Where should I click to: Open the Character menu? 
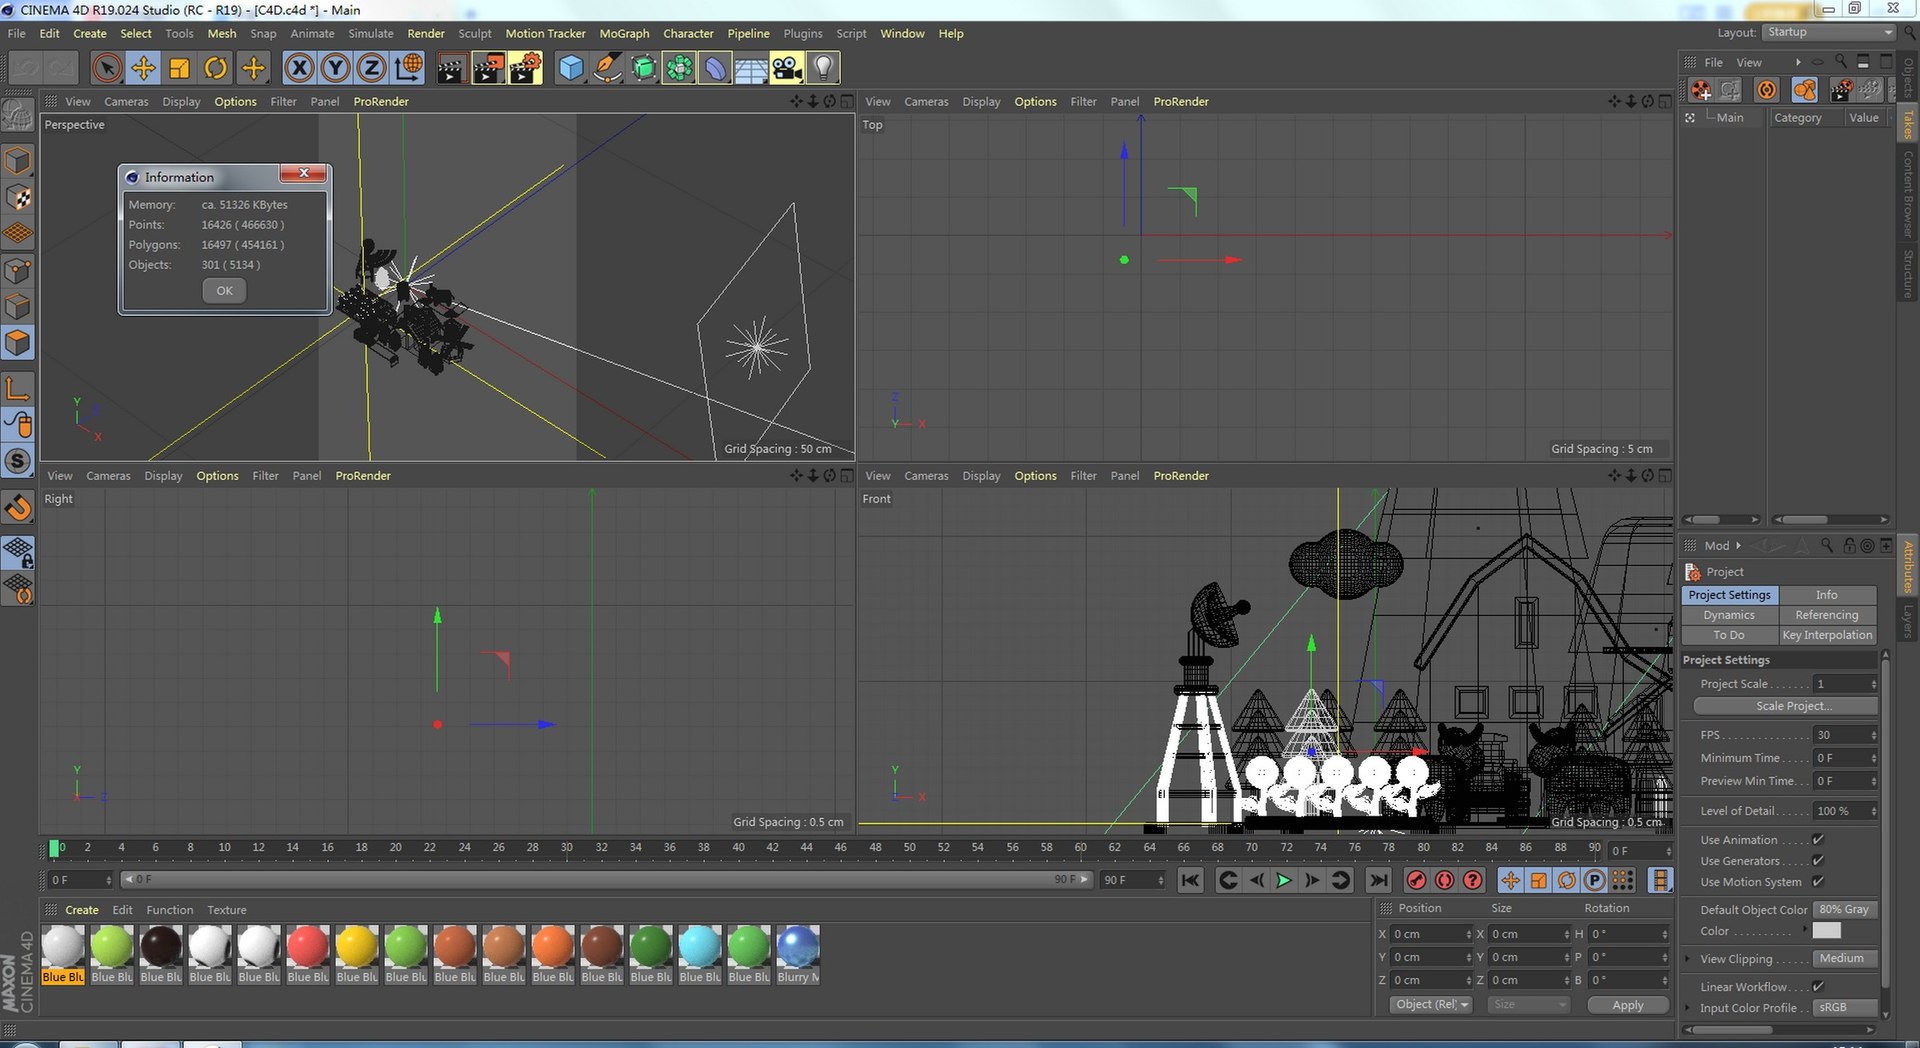(x=688, y=33)
